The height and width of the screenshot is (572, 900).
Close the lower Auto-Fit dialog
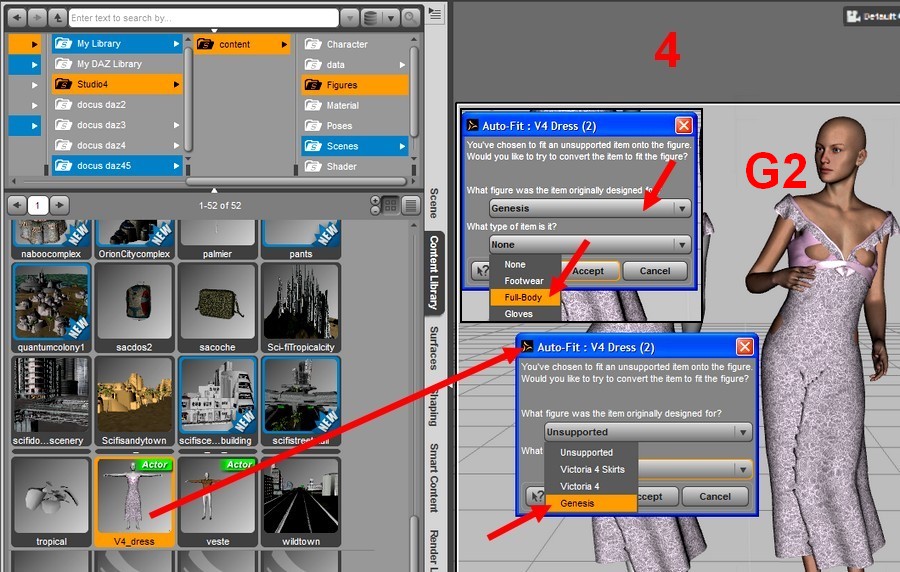744,347
